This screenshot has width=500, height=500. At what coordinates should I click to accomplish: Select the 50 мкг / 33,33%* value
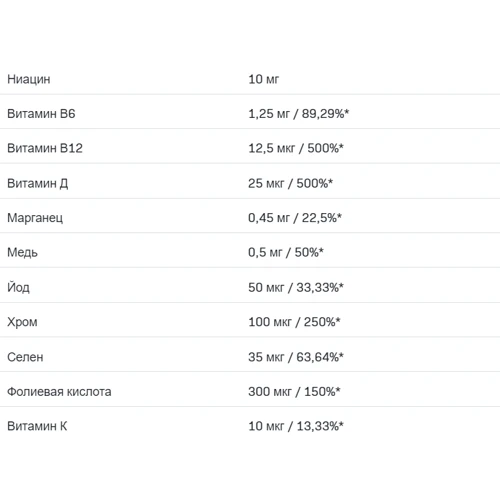[296, 287]
